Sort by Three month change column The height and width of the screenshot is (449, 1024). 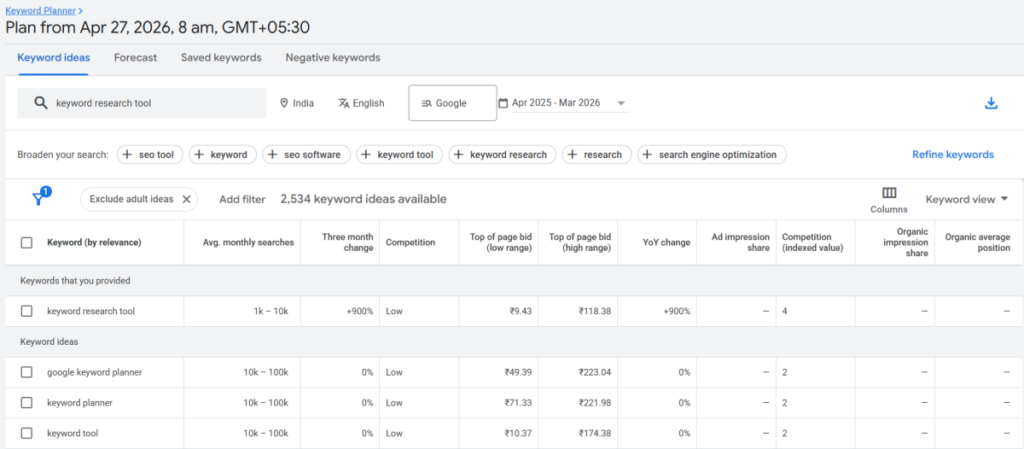pyautogui.click(x=347, y=243)
